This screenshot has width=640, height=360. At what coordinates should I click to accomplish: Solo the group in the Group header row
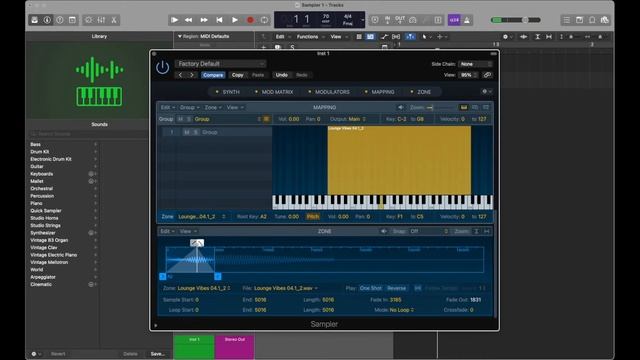pyautogui.click(x=188, y=119)
